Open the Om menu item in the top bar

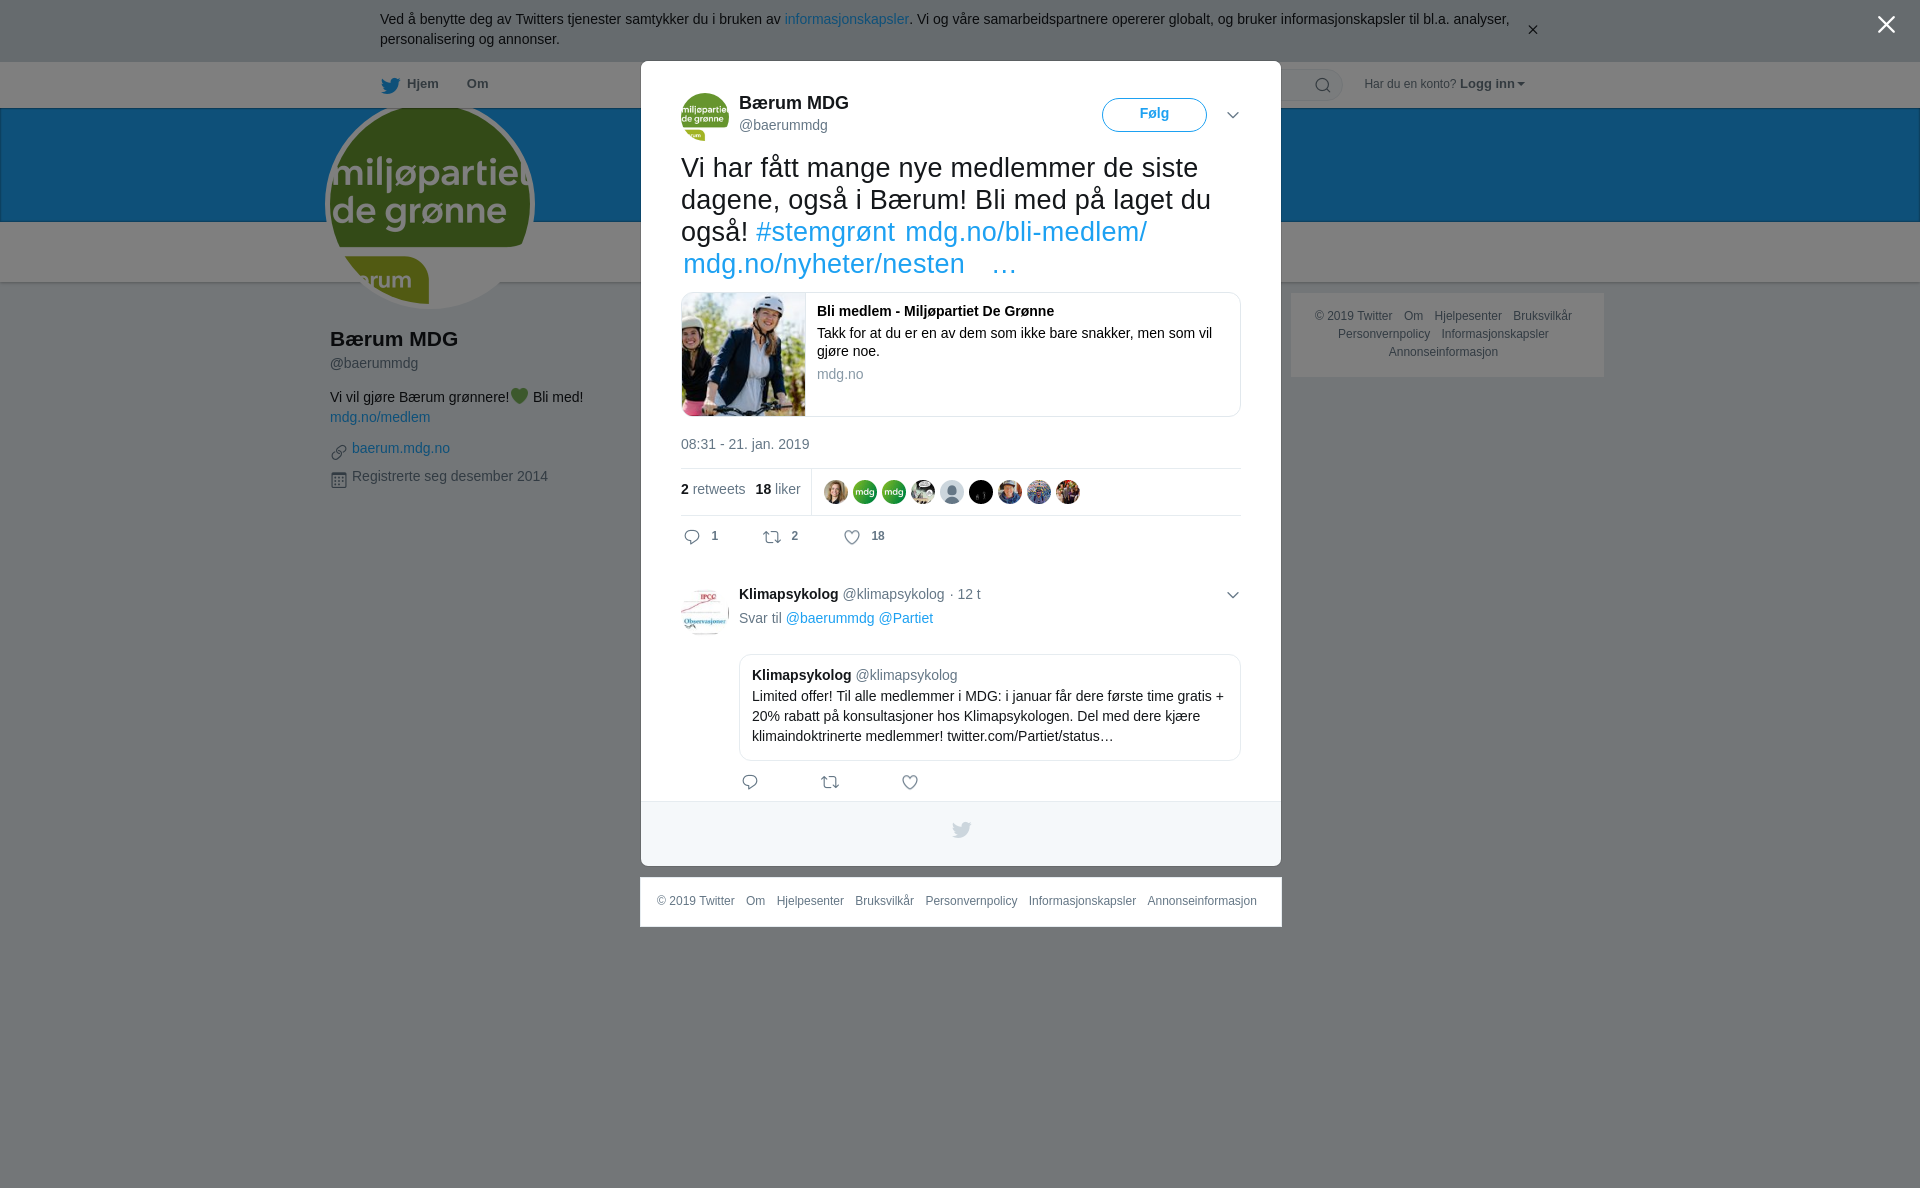(477, 84)
